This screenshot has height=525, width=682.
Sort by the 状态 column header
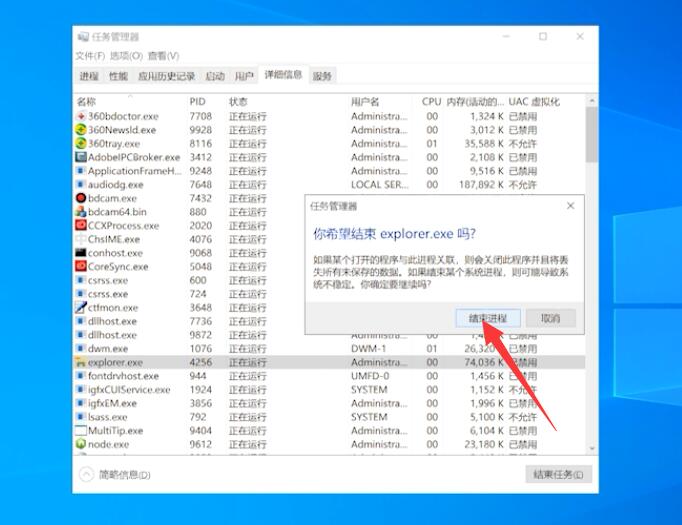pos(287,102)
